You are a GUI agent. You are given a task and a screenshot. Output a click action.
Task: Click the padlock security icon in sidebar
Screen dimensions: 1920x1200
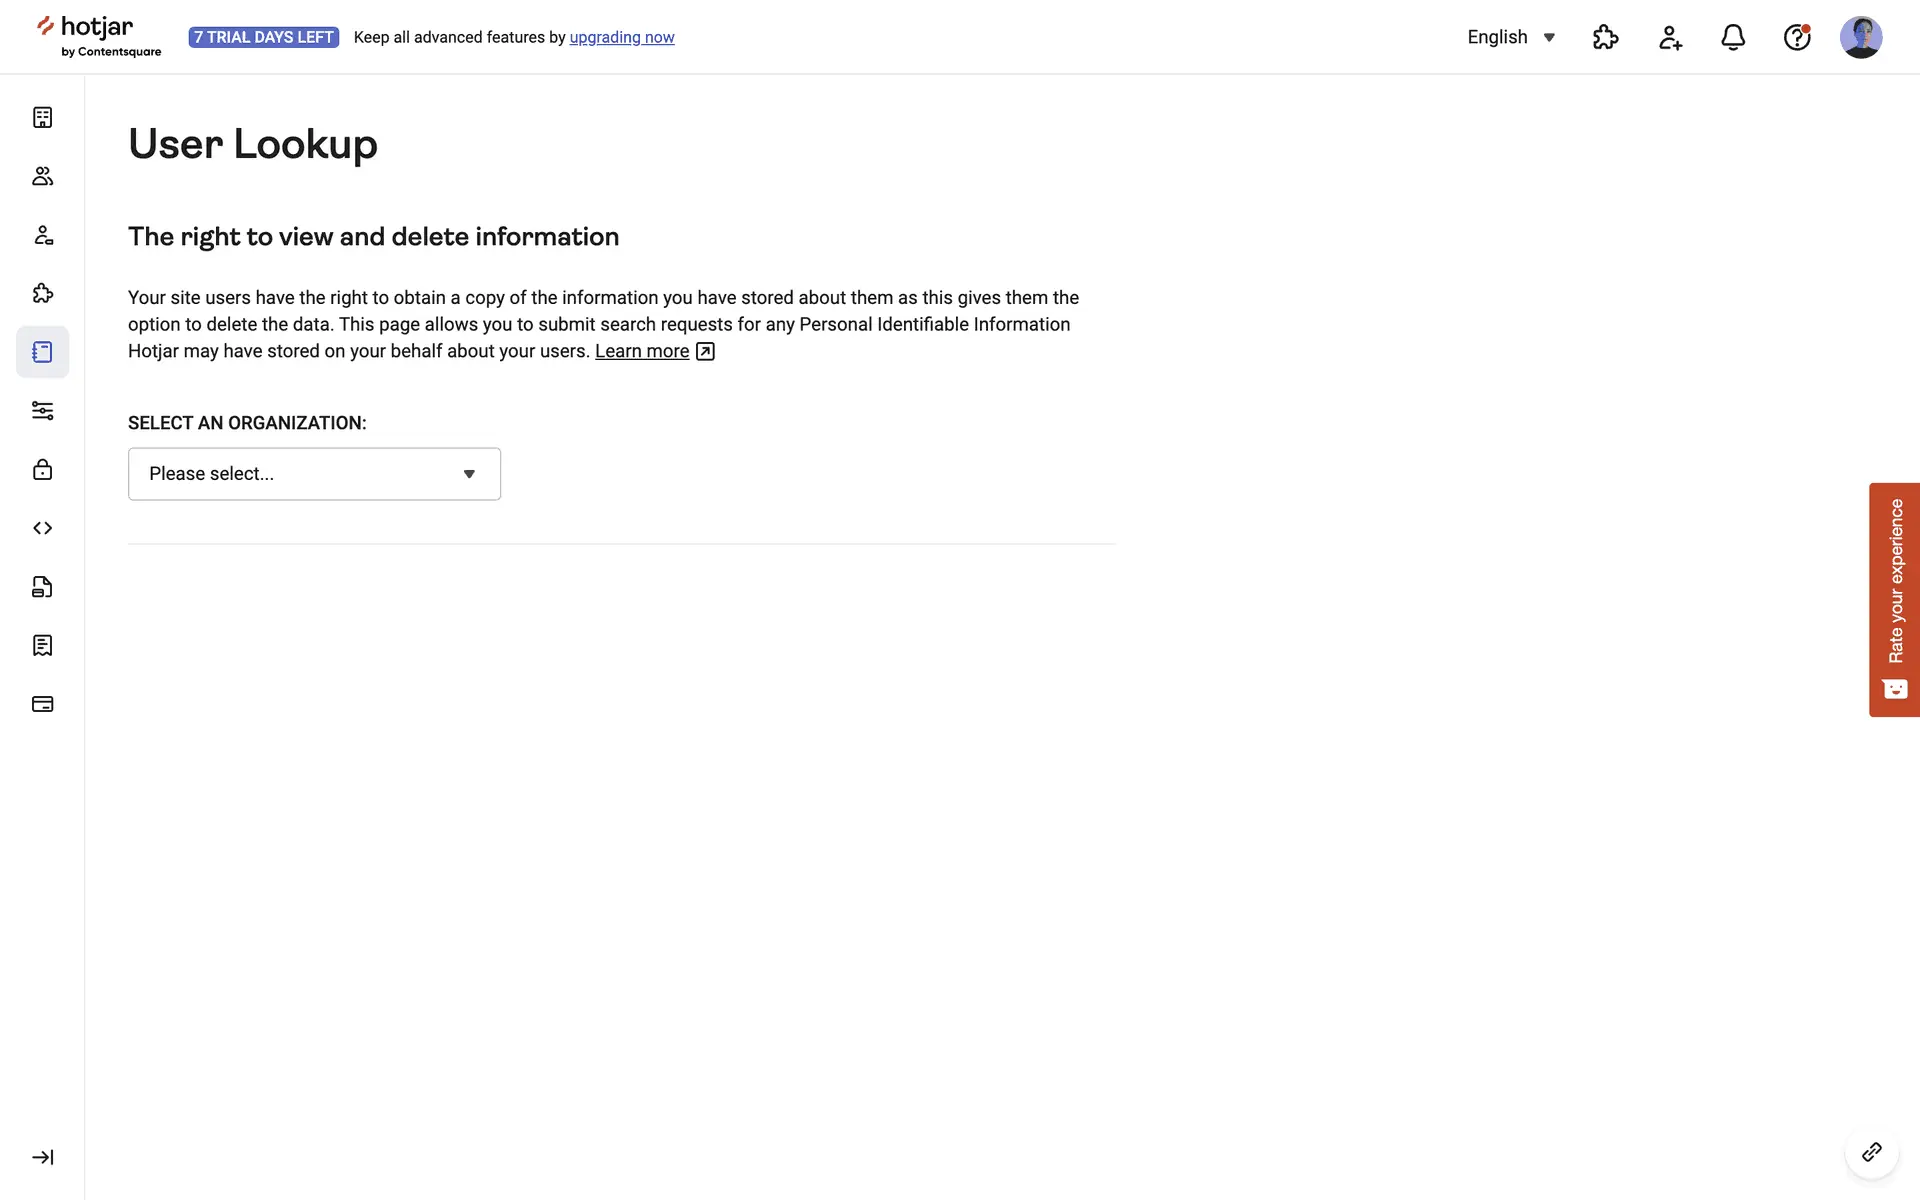point(42,469)
